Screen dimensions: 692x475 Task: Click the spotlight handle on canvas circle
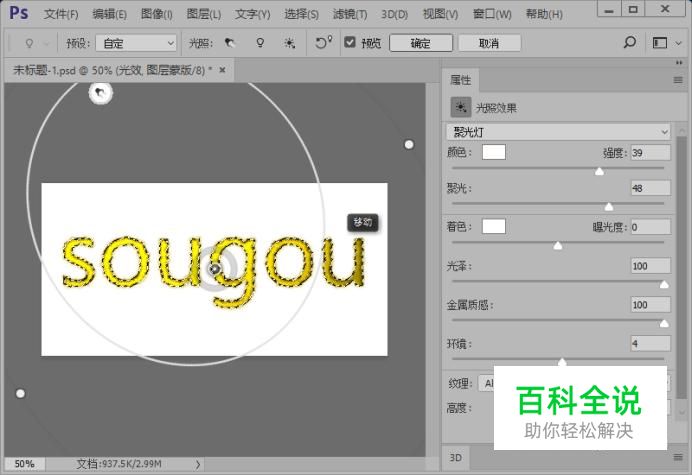(101, 93)
